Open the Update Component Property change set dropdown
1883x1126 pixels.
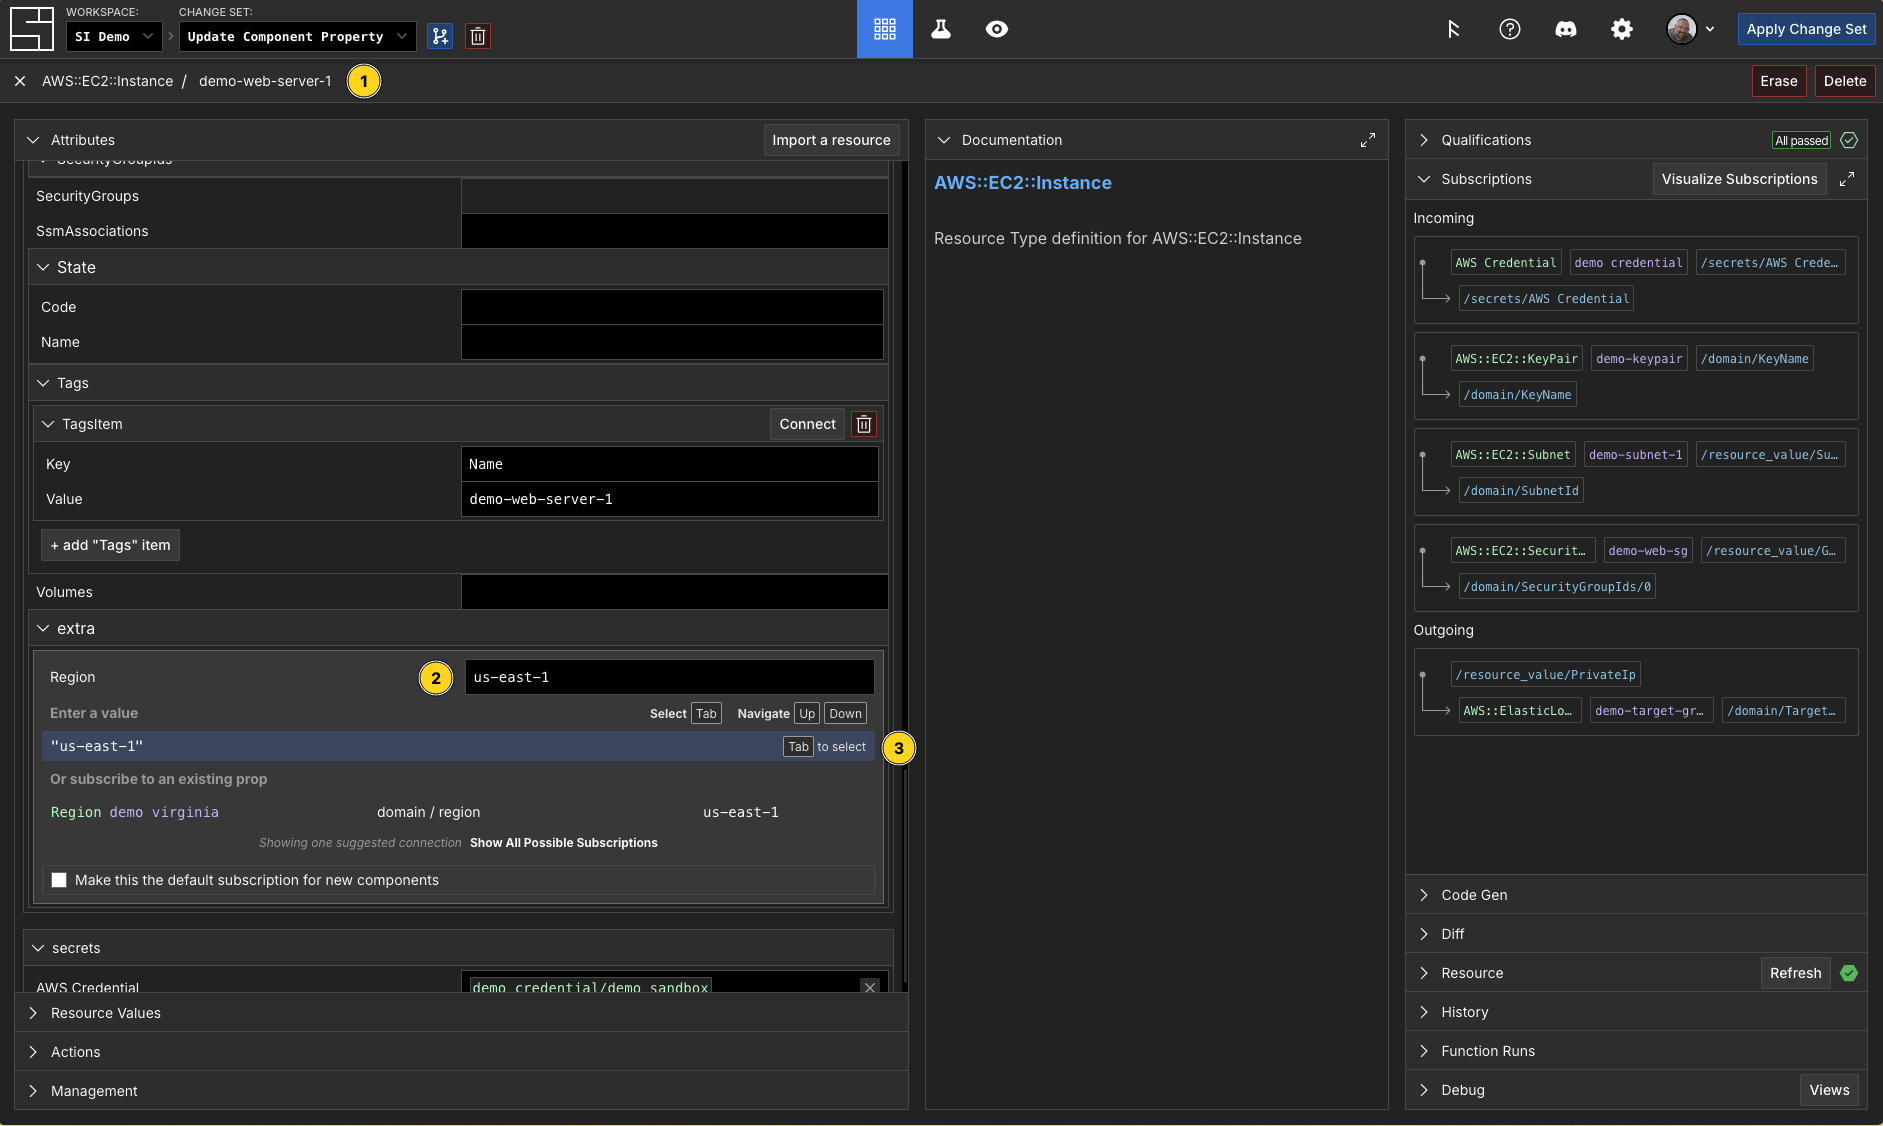(x=297, y=37)
